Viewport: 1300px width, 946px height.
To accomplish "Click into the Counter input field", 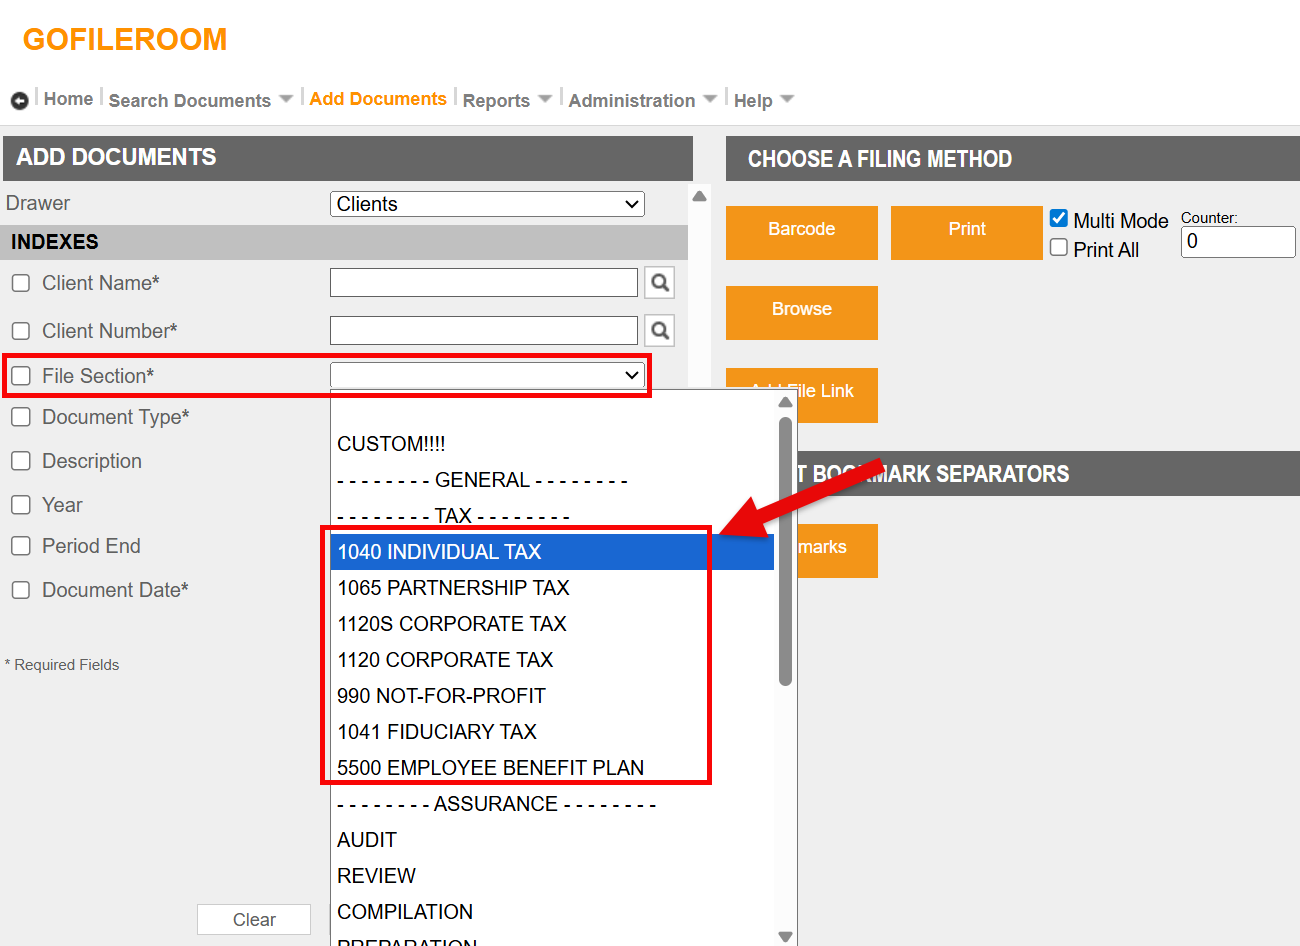I will tap(1237, 242).
